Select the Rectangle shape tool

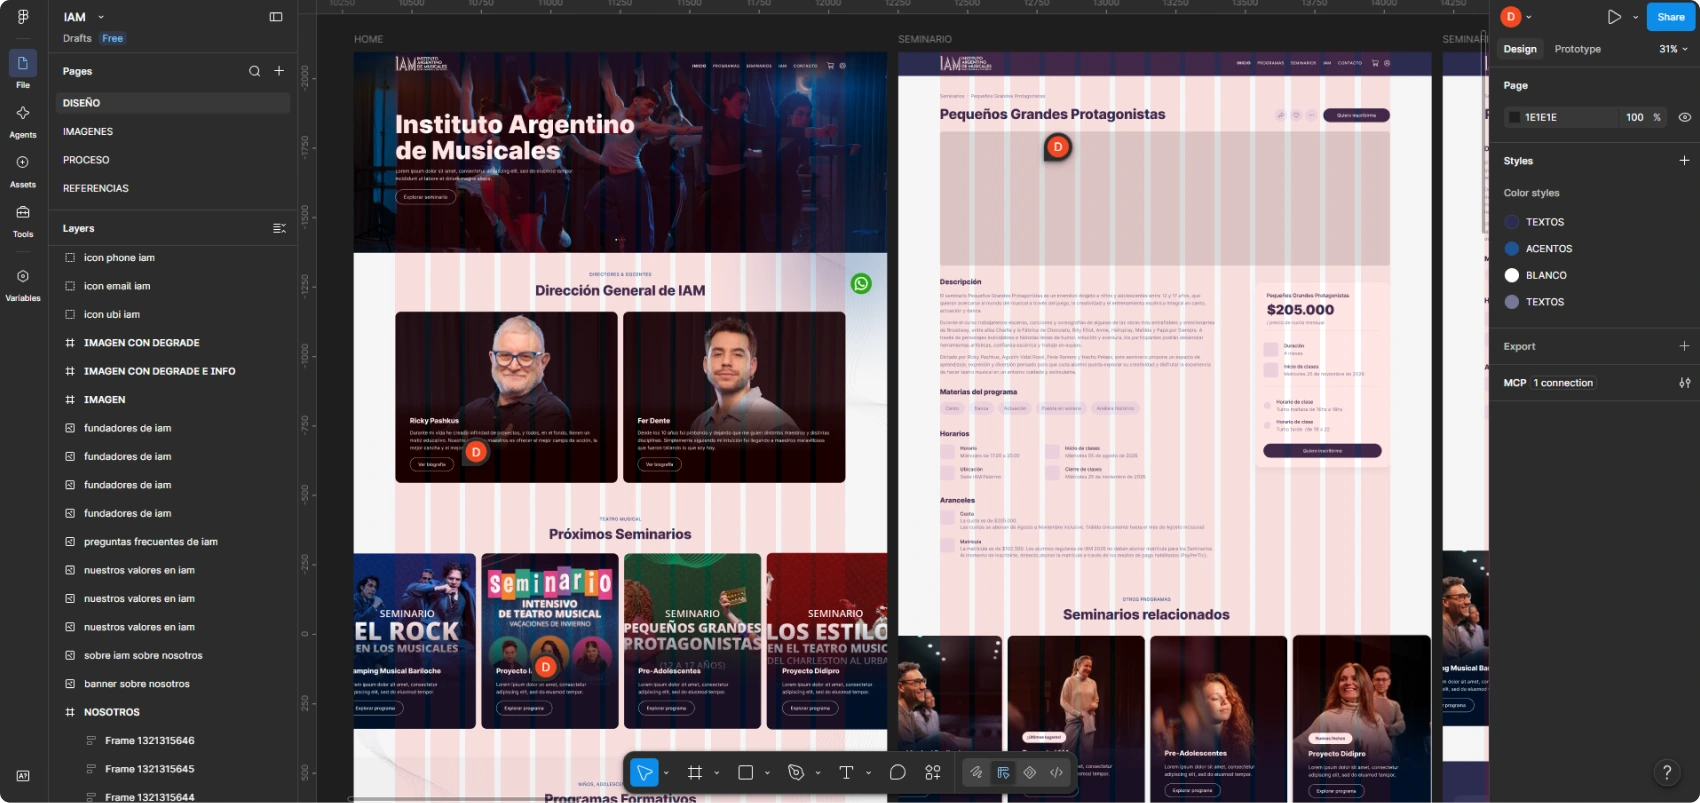(745, 772)
